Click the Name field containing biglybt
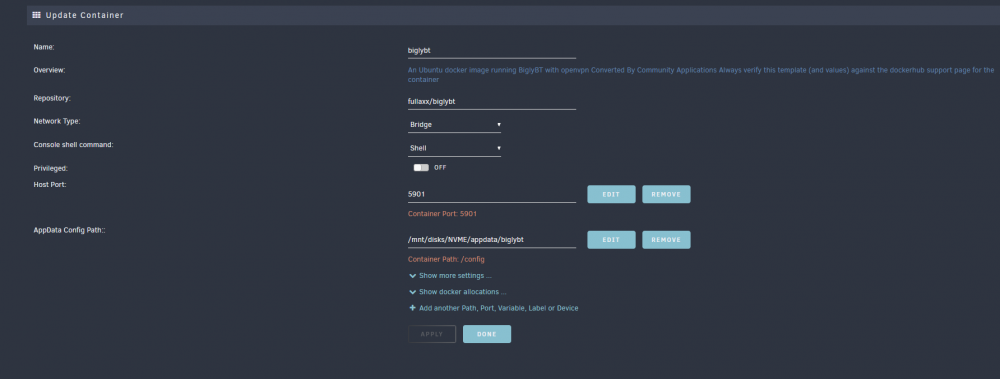Image resolution: width=1000 pixels, height=379 pixels. [x=492, y=50]
